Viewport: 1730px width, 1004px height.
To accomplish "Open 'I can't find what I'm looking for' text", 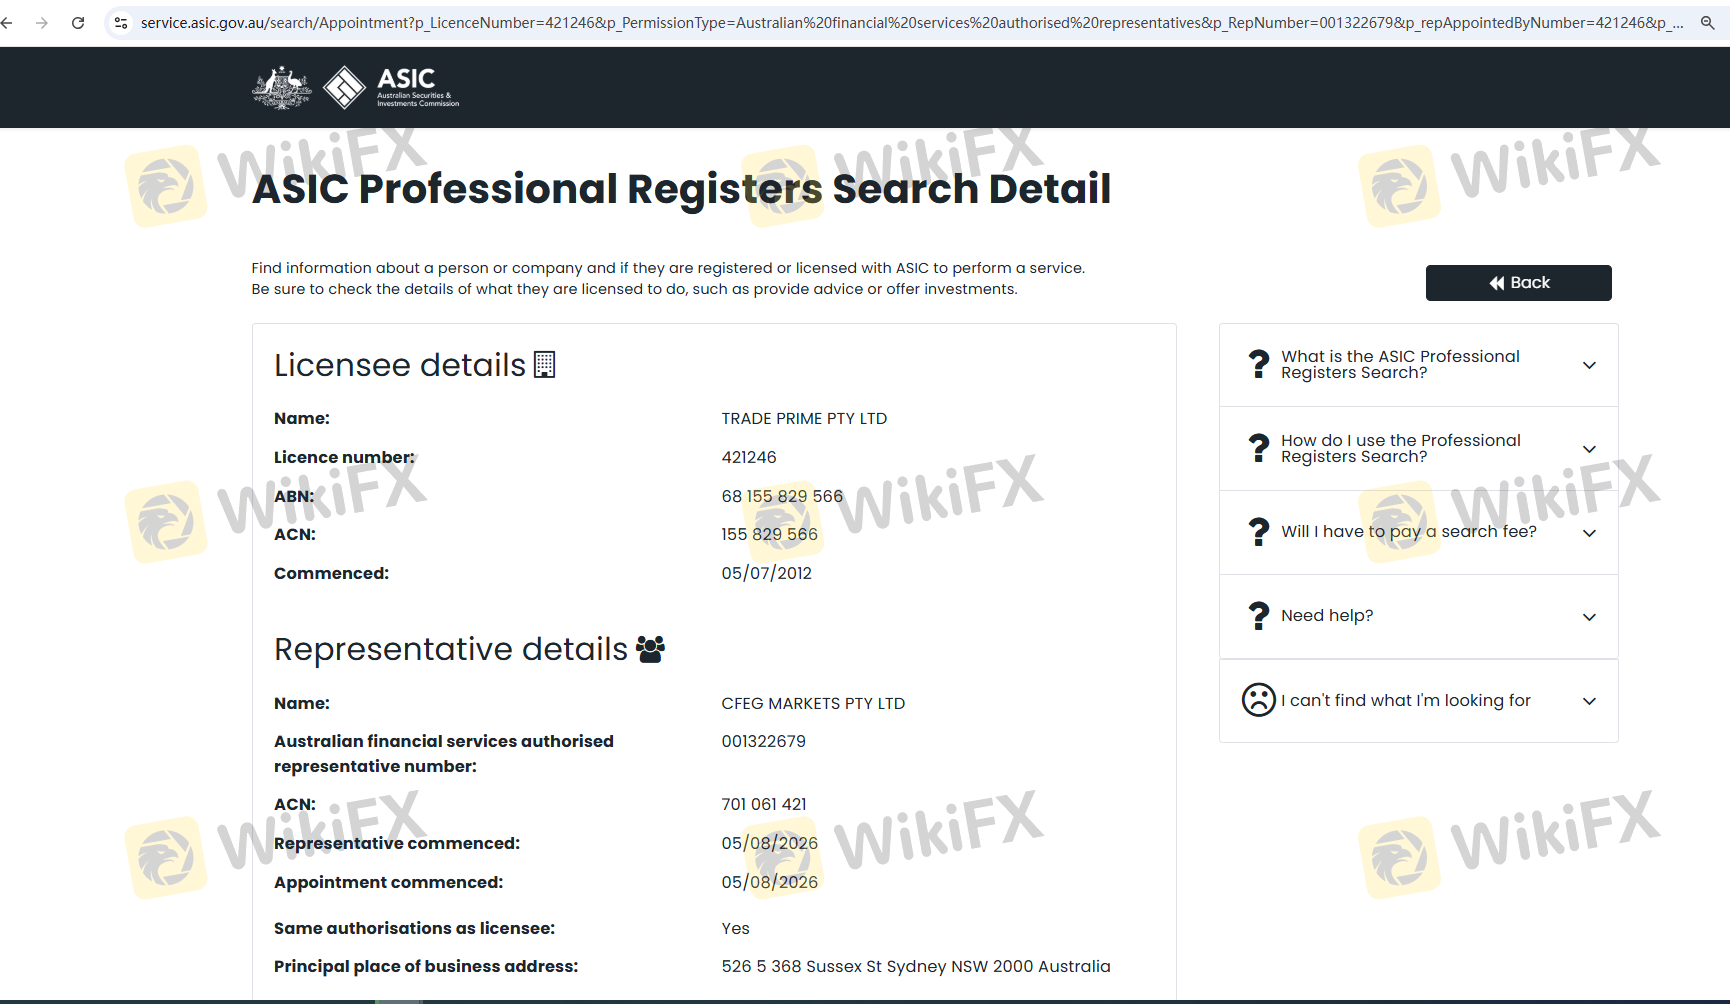I will pos(1406,700).
